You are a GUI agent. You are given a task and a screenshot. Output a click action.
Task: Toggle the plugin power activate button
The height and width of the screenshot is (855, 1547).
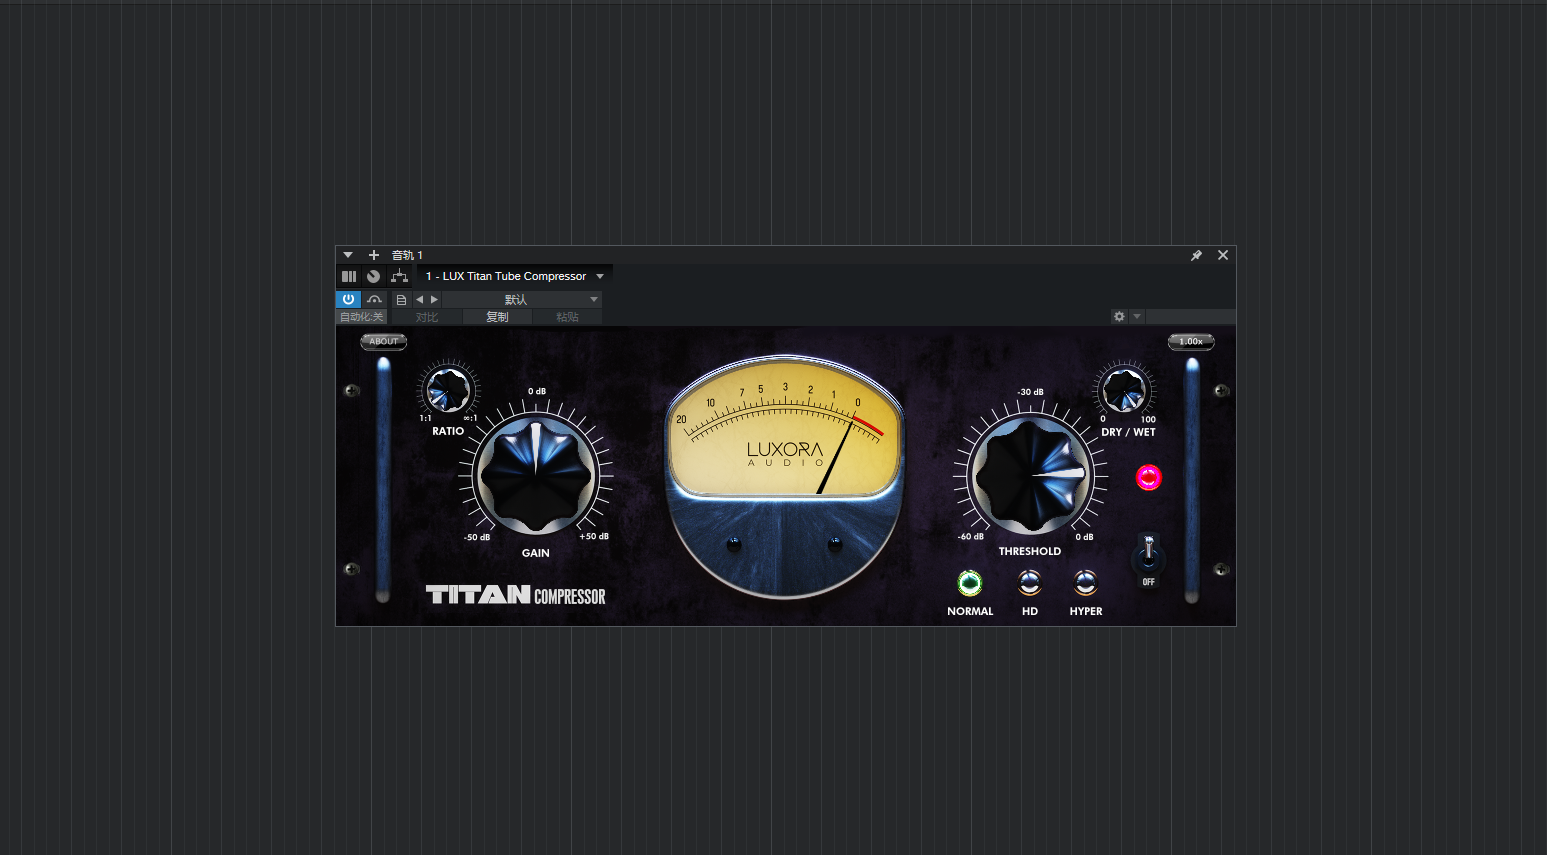pos(348,299)
